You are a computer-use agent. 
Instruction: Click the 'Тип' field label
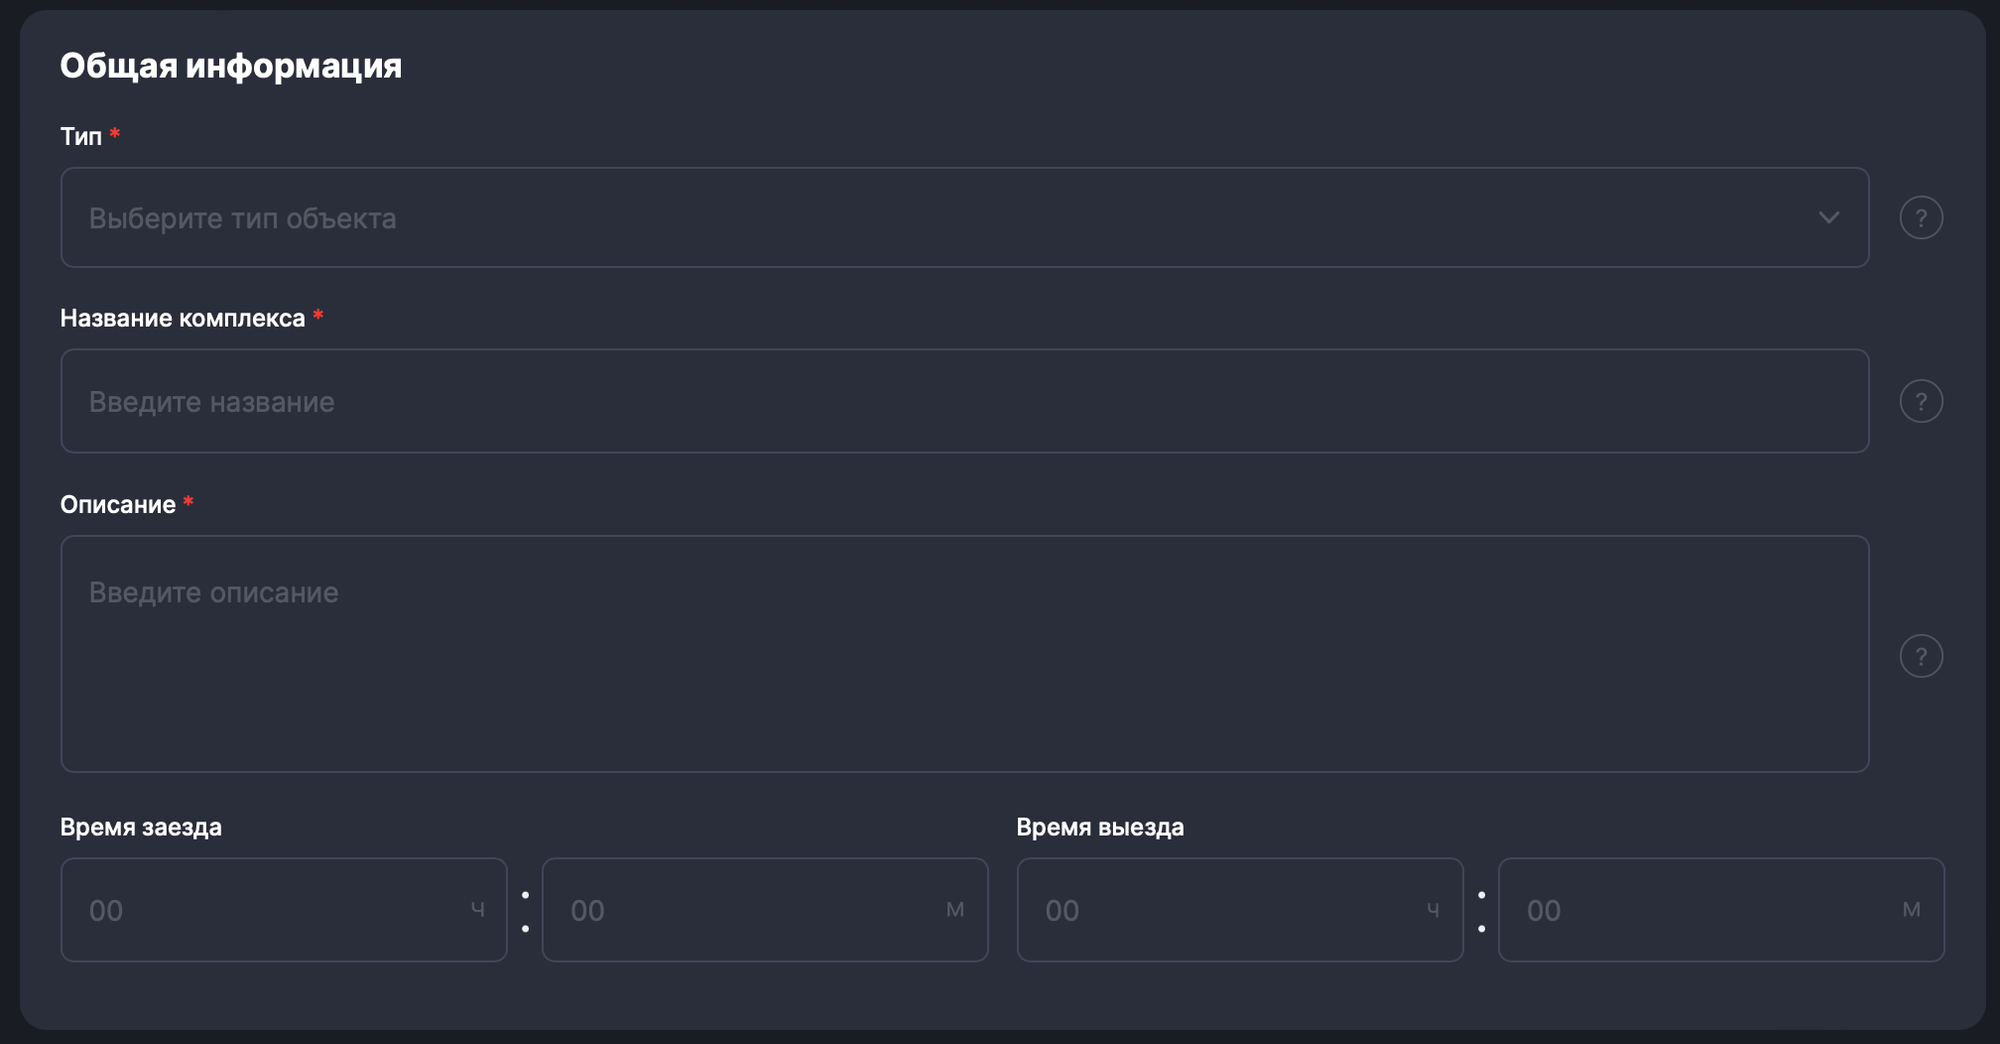pos(81,136)
